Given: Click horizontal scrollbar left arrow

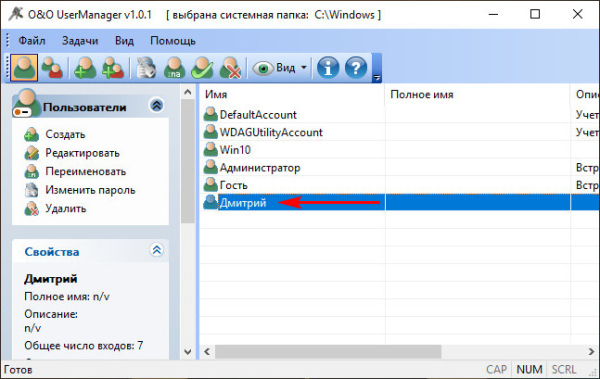Looking at the screenshot, I should (207, 351).
